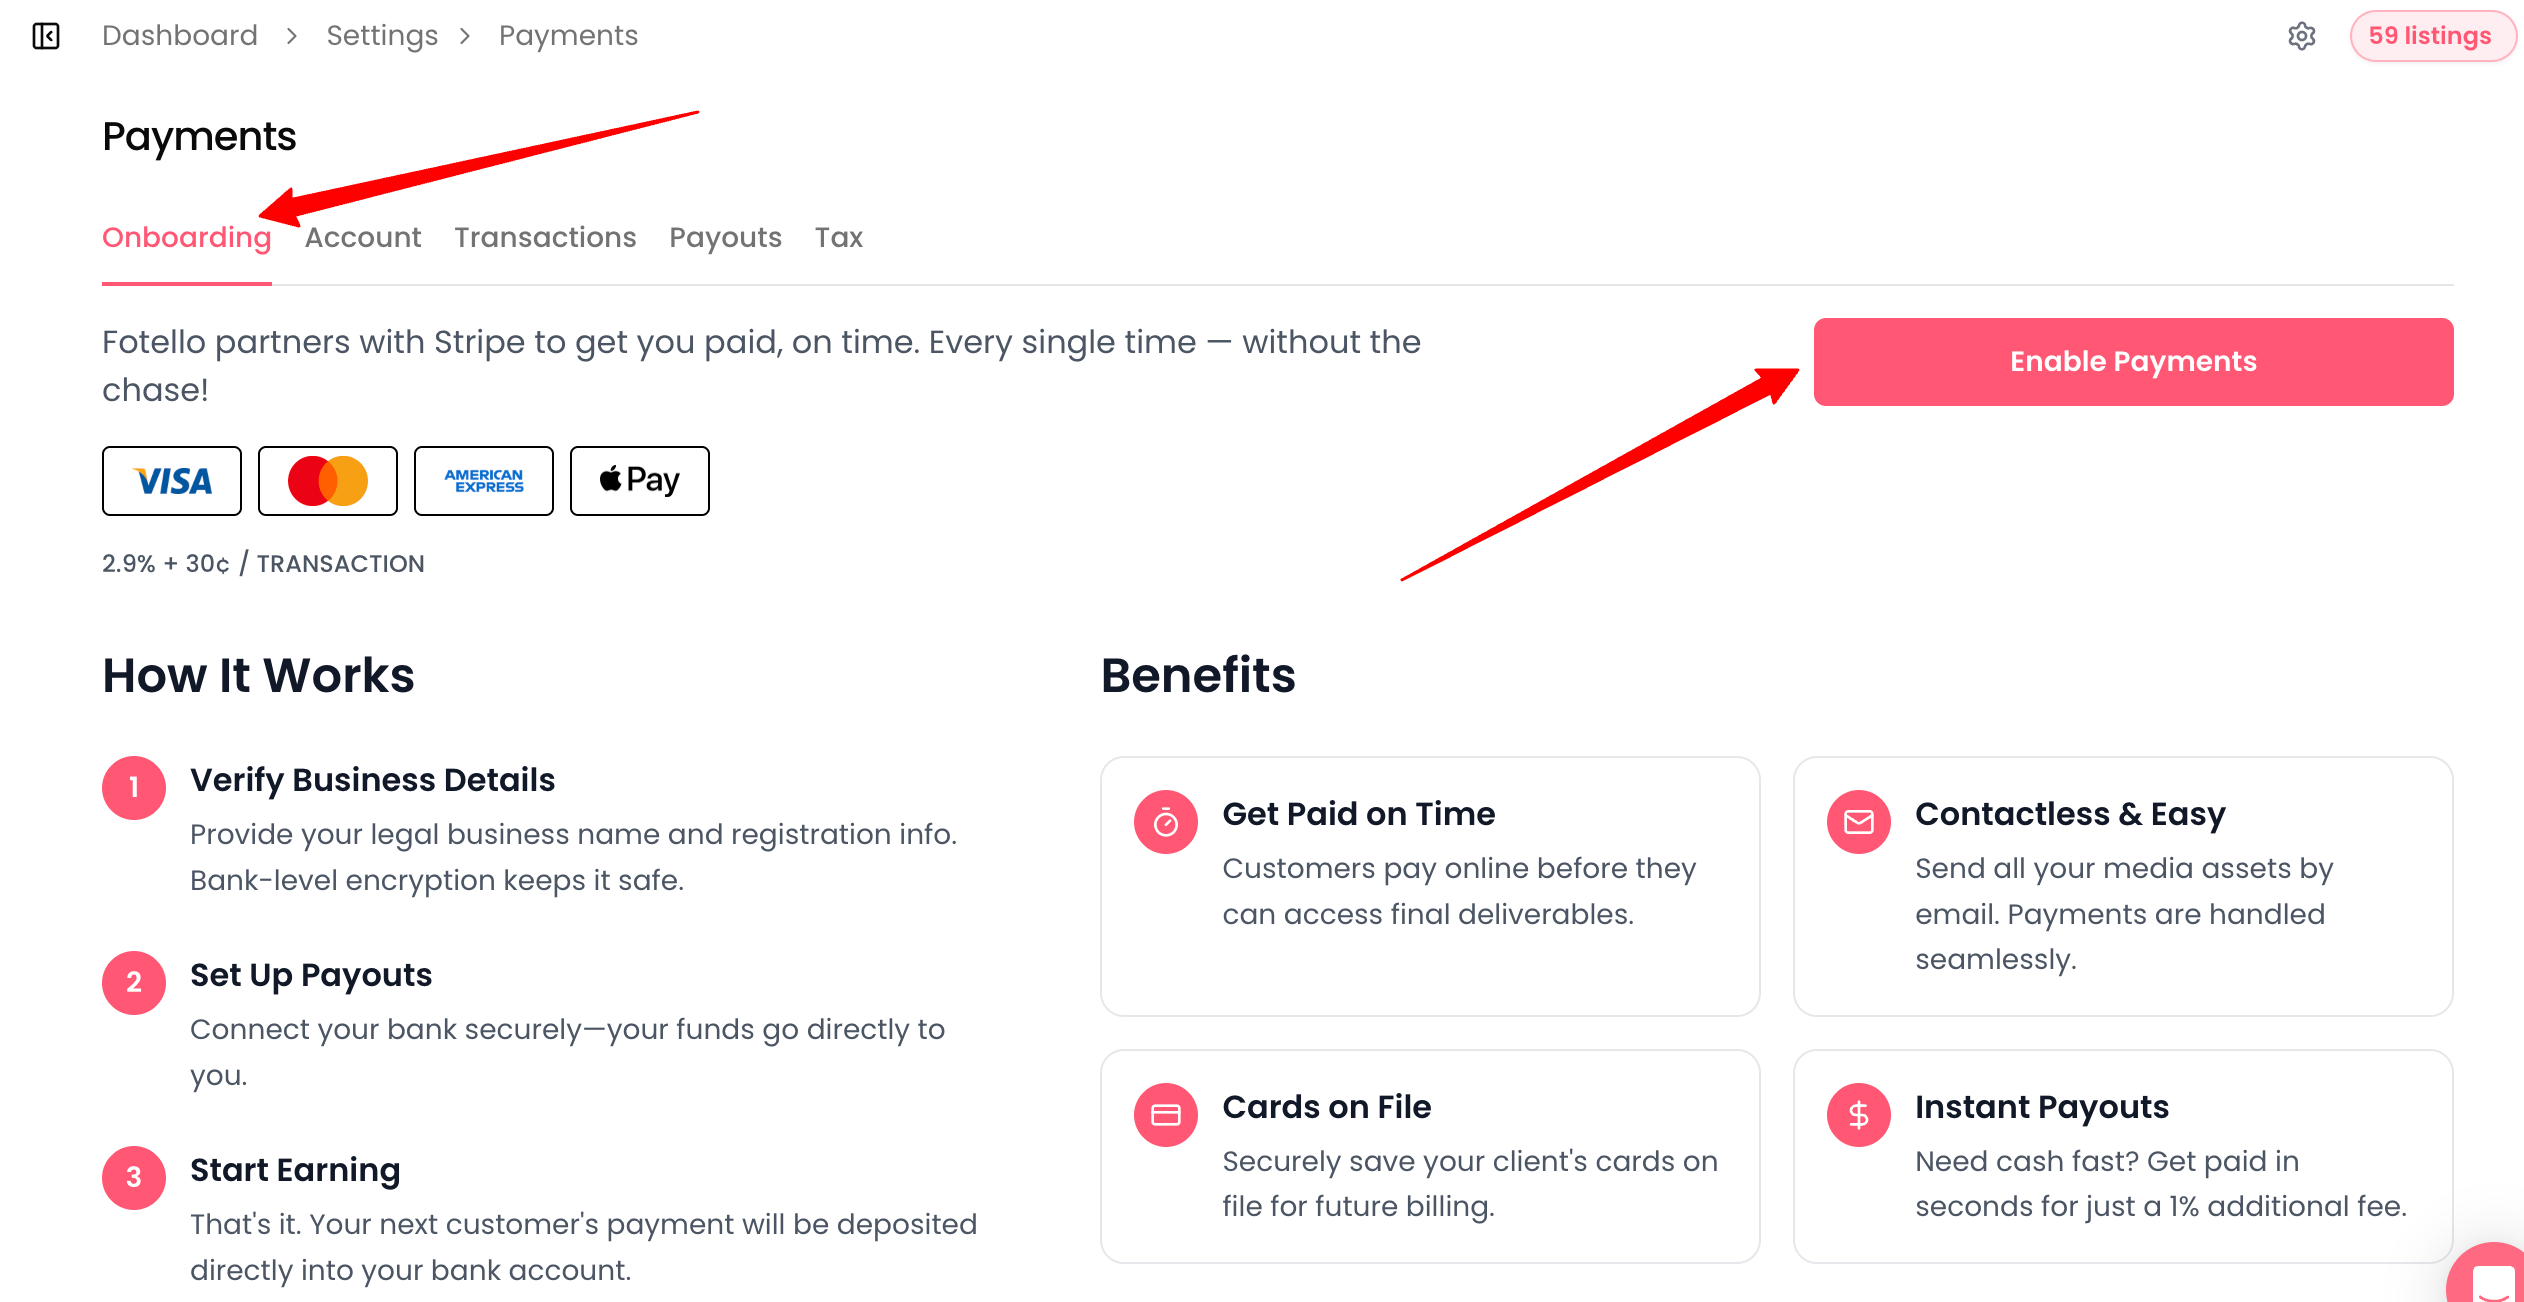Switch to the Account tab
The image size is (2524, 1302).
coord(363,237)
